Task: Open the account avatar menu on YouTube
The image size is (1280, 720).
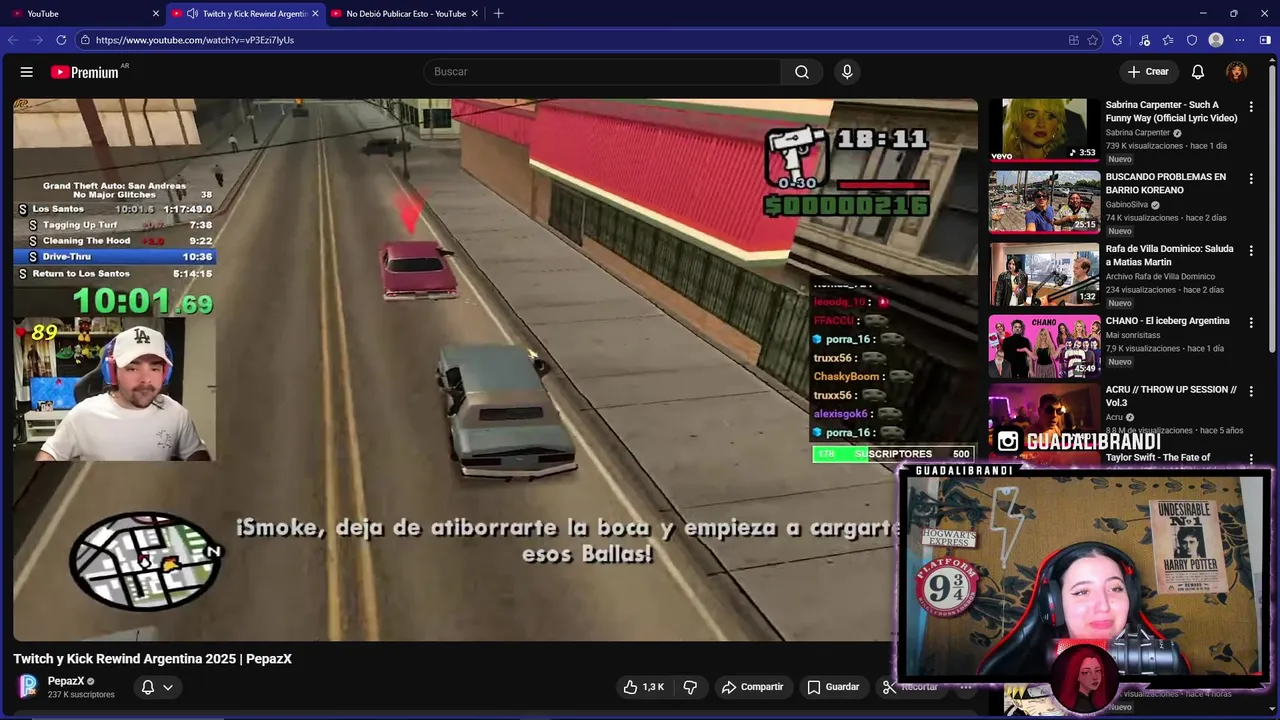Action: (x=1237, y=72)
